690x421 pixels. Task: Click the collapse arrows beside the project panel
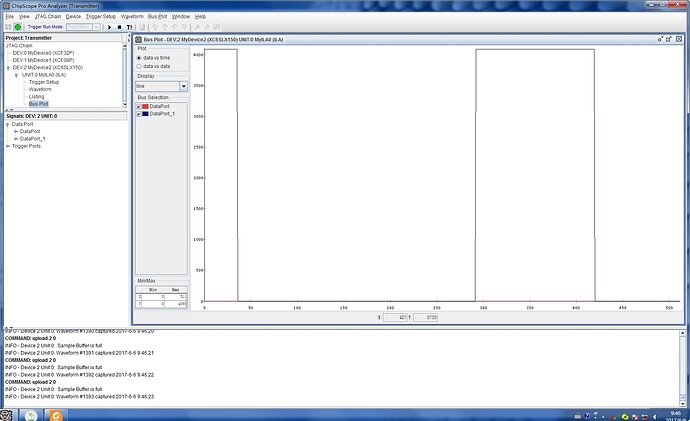pyautogui.click(x=129, y=38)
